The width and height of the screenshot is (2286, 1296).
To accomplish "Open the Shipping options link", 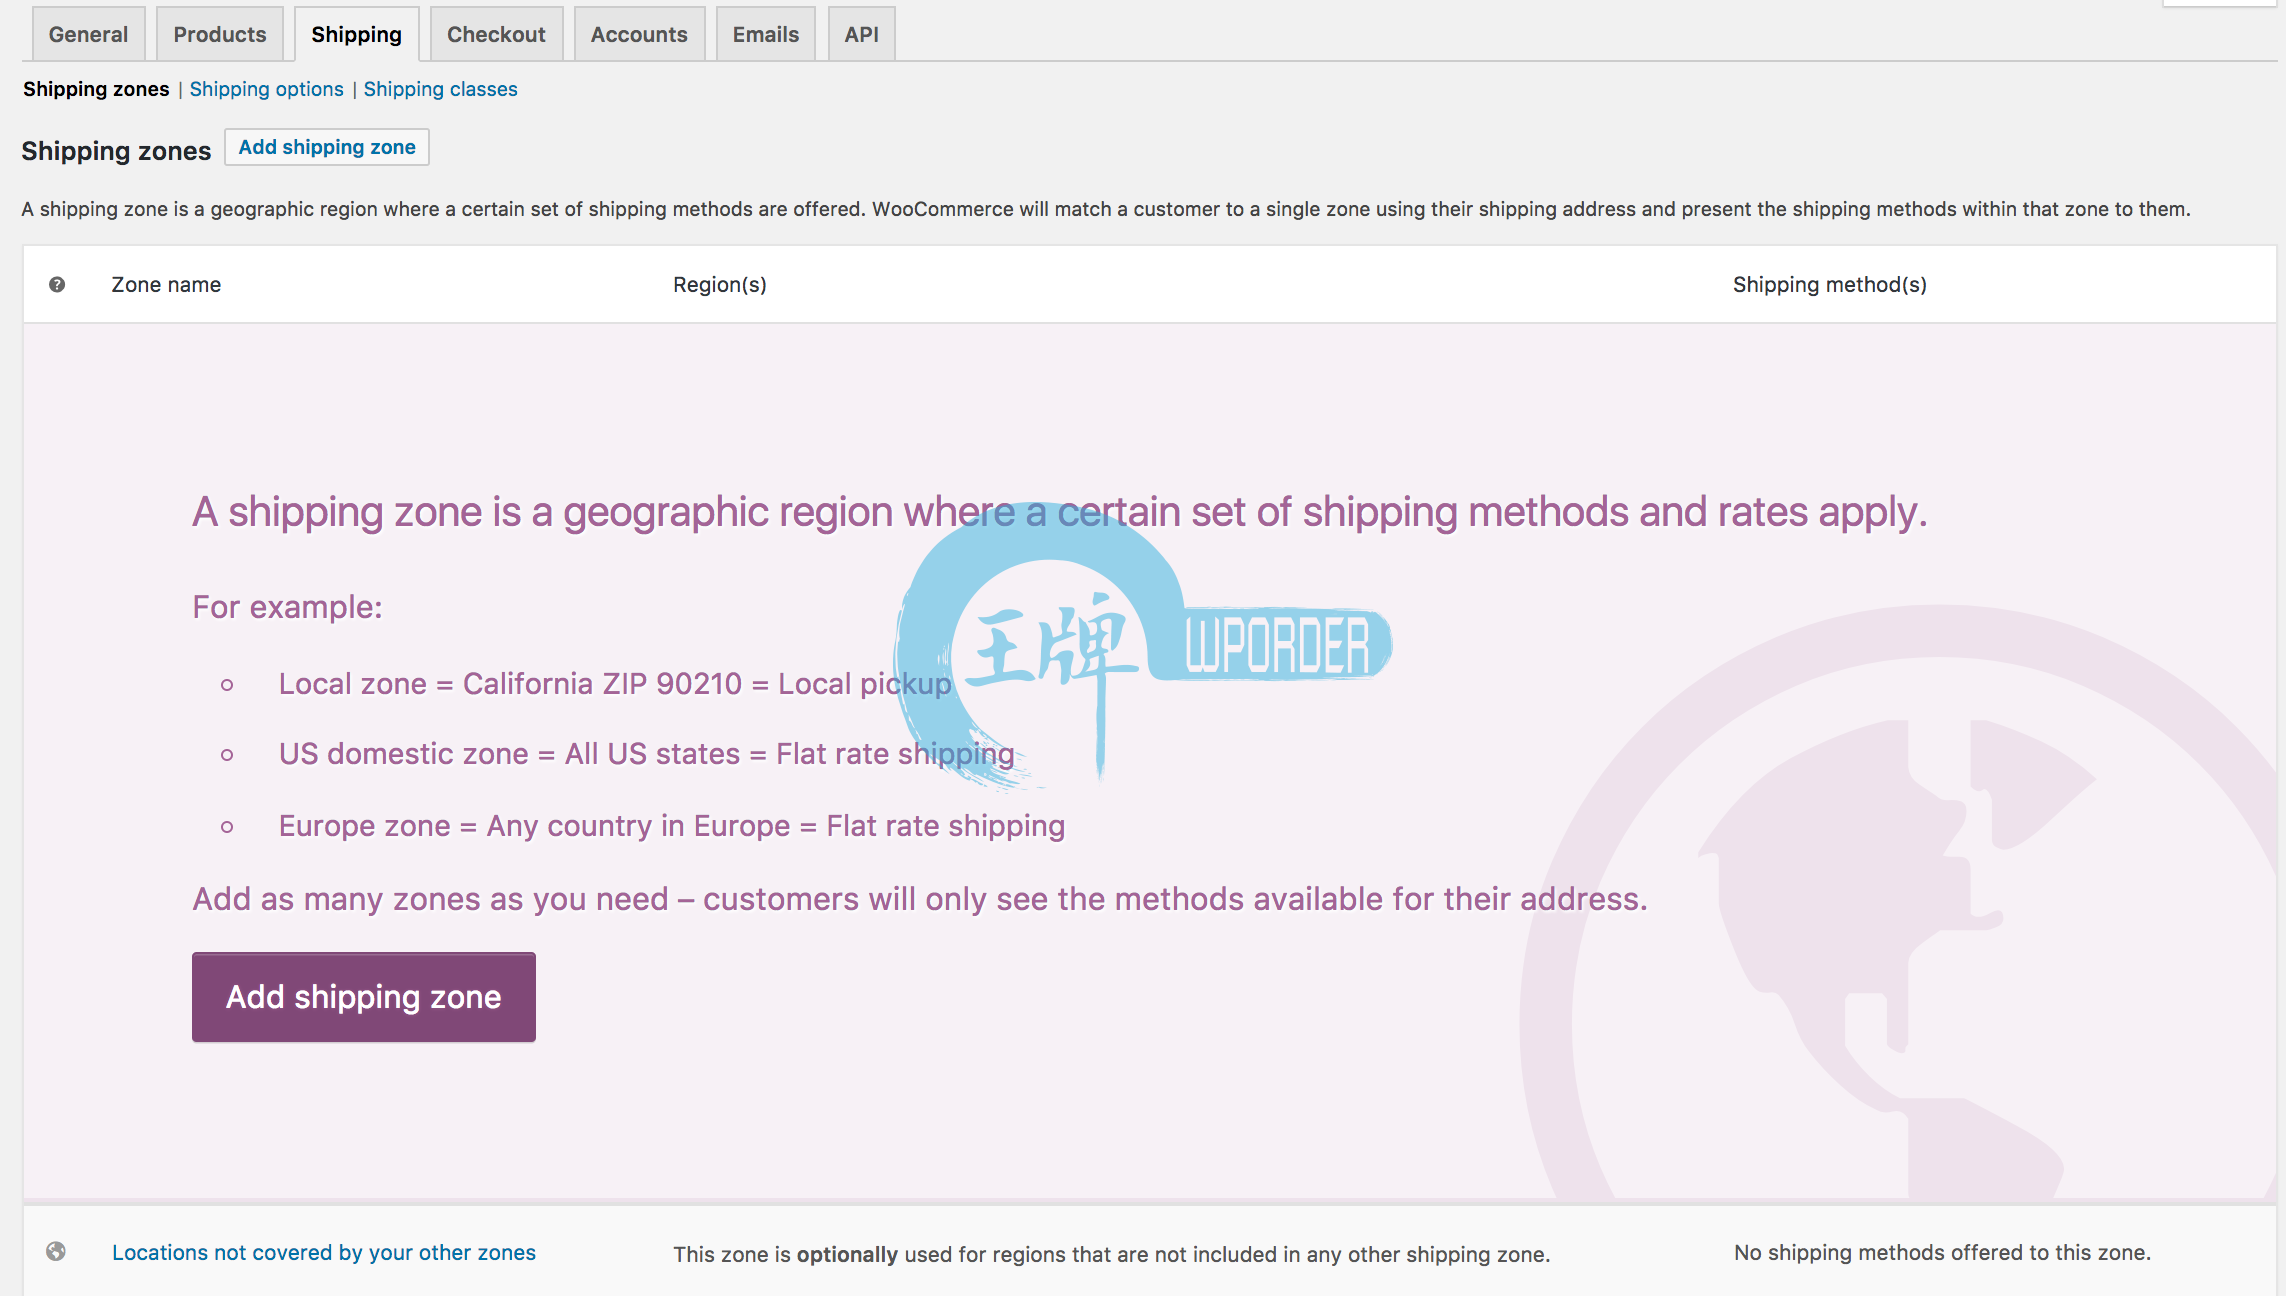I will [x=266, y=89].
